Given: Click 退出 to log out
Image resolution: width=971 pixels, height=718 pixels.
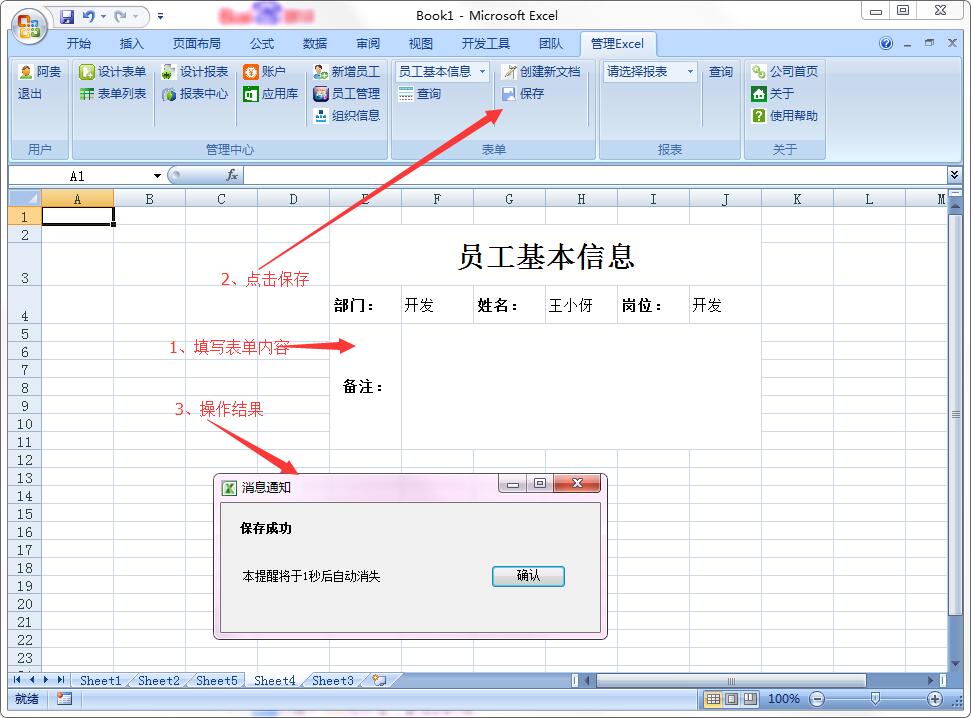Looking at the screenshot, I should coord(30,94).
